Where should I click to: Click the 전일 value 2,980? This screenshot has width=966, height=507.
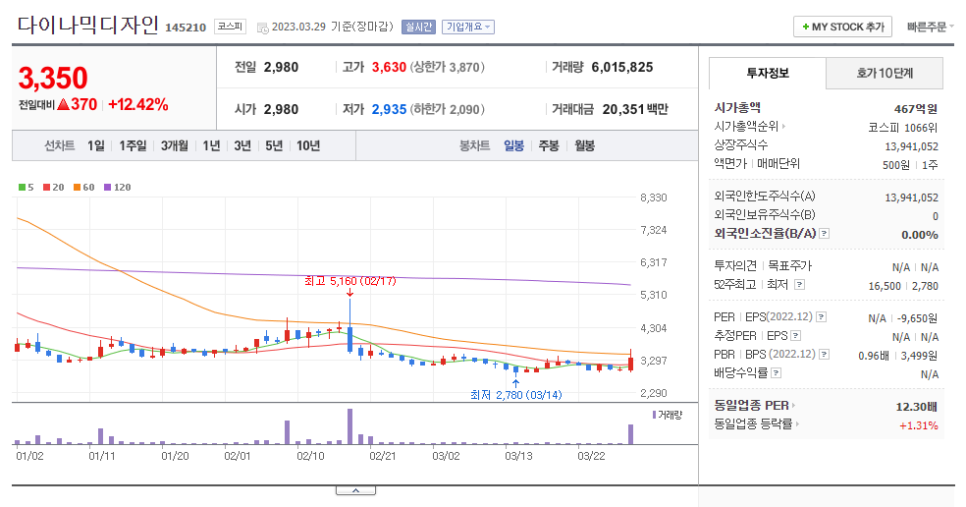tap(281, 67)
